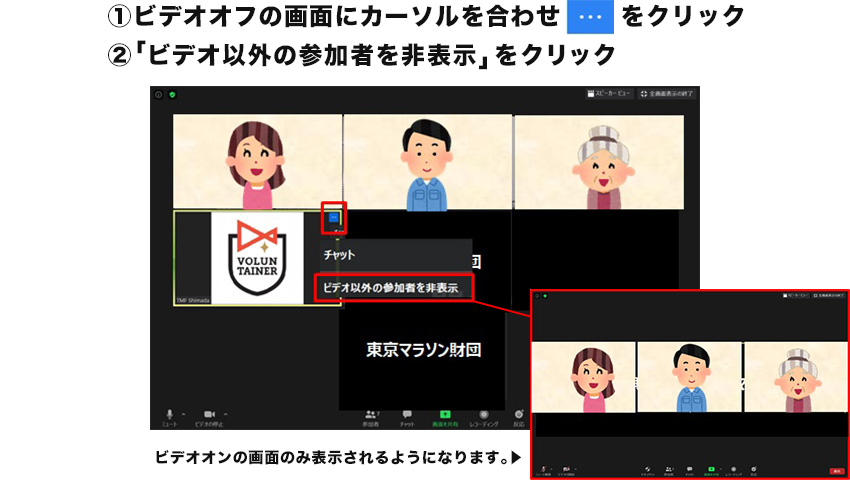Select 'ビデオ以外の参加者を非表示' in the context menu
Viewport: 850px width, 480px height.
(391, 288)
